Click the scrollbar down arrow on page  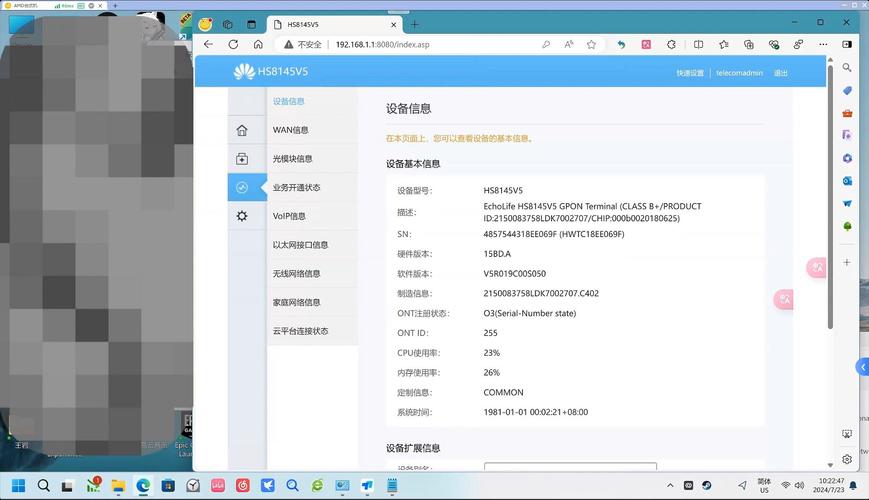pos(830,465)
